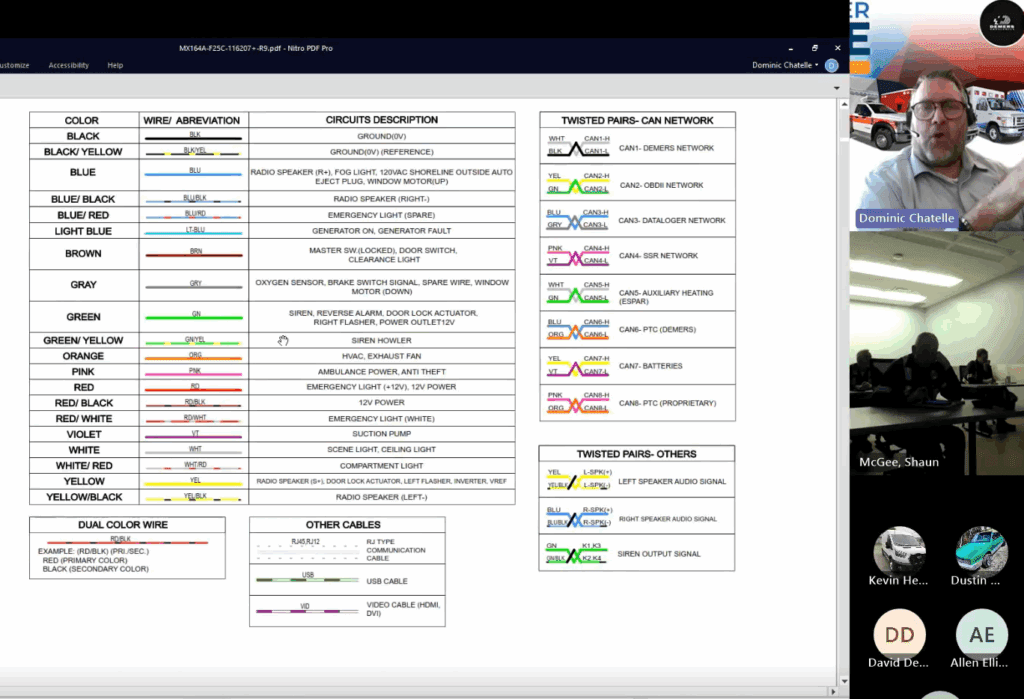Select McGee, Shaun video tile
This screenshot has height=699, width=1024.
click(x=936, y=353)
